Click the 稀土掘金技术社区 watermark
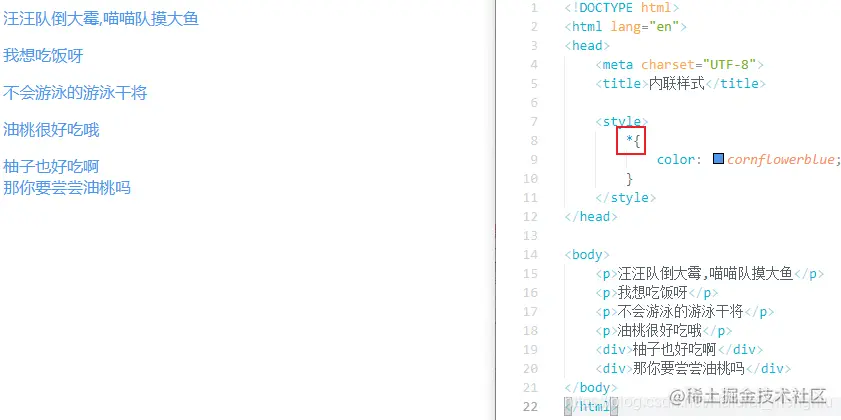 coord(747,396)
